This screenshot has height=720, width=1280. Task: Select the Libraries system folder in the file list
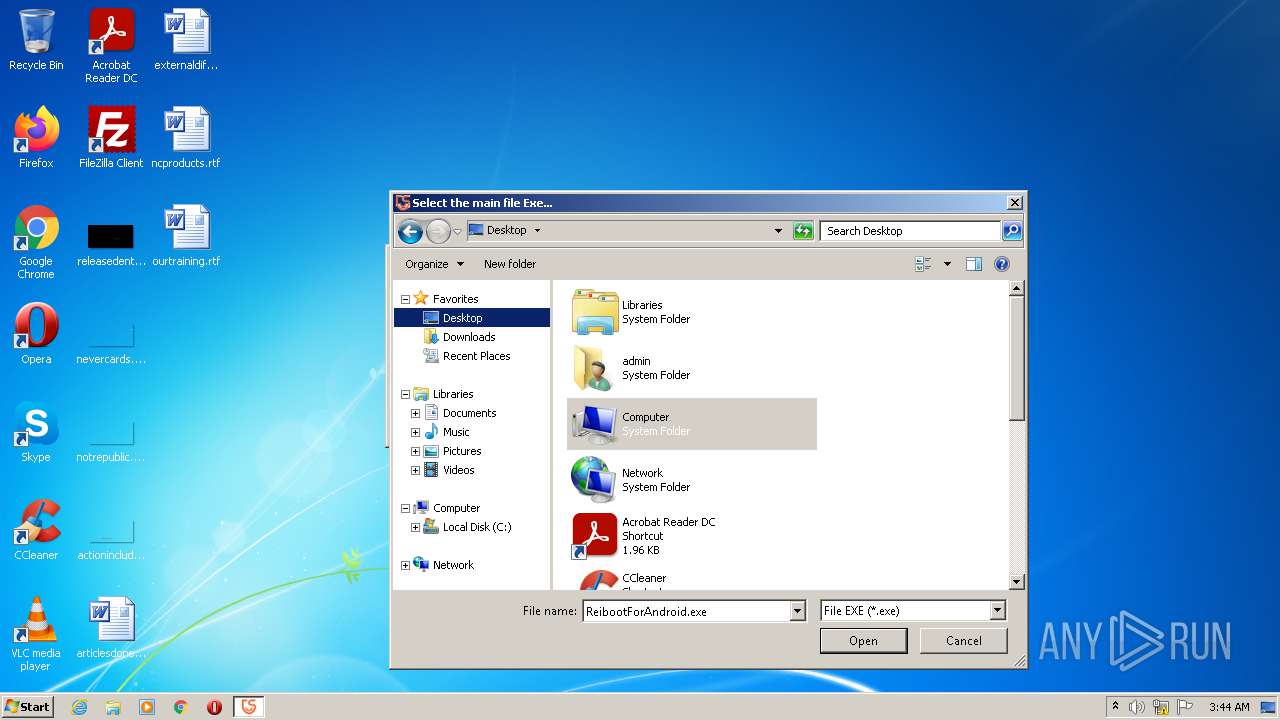click(x=692, y=312)
